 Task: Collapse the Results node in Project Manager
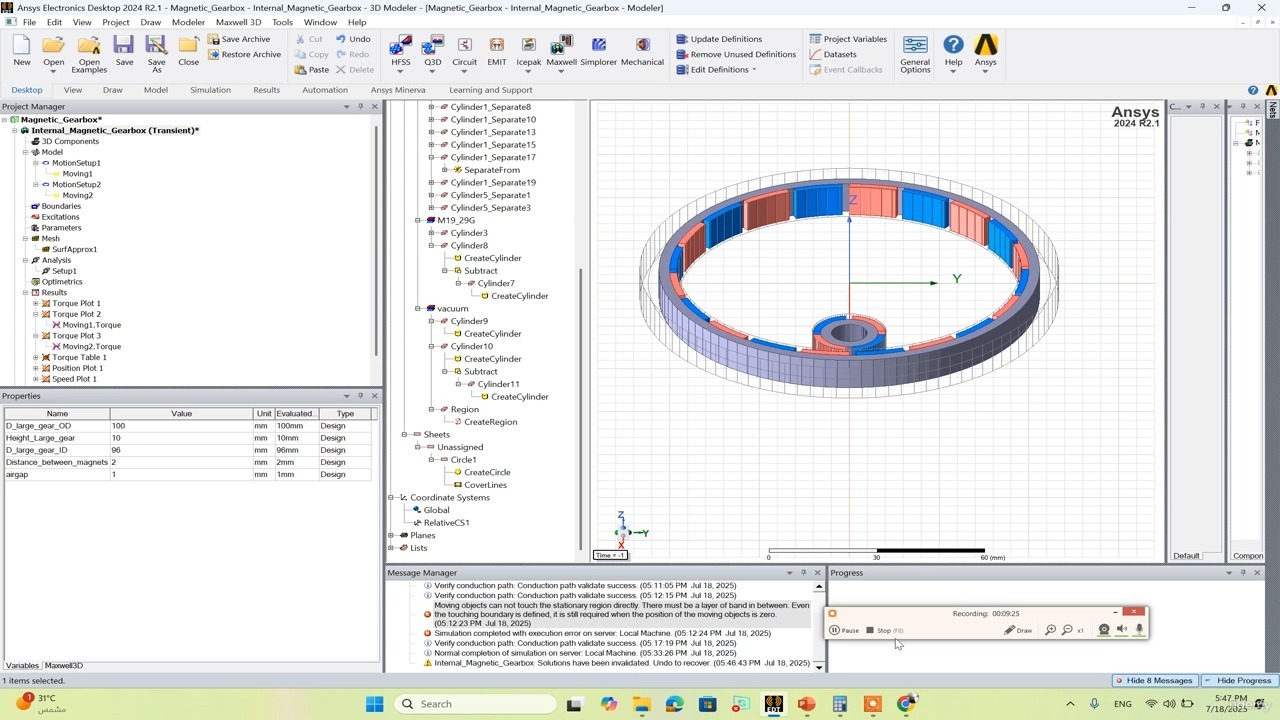point(26,293)
